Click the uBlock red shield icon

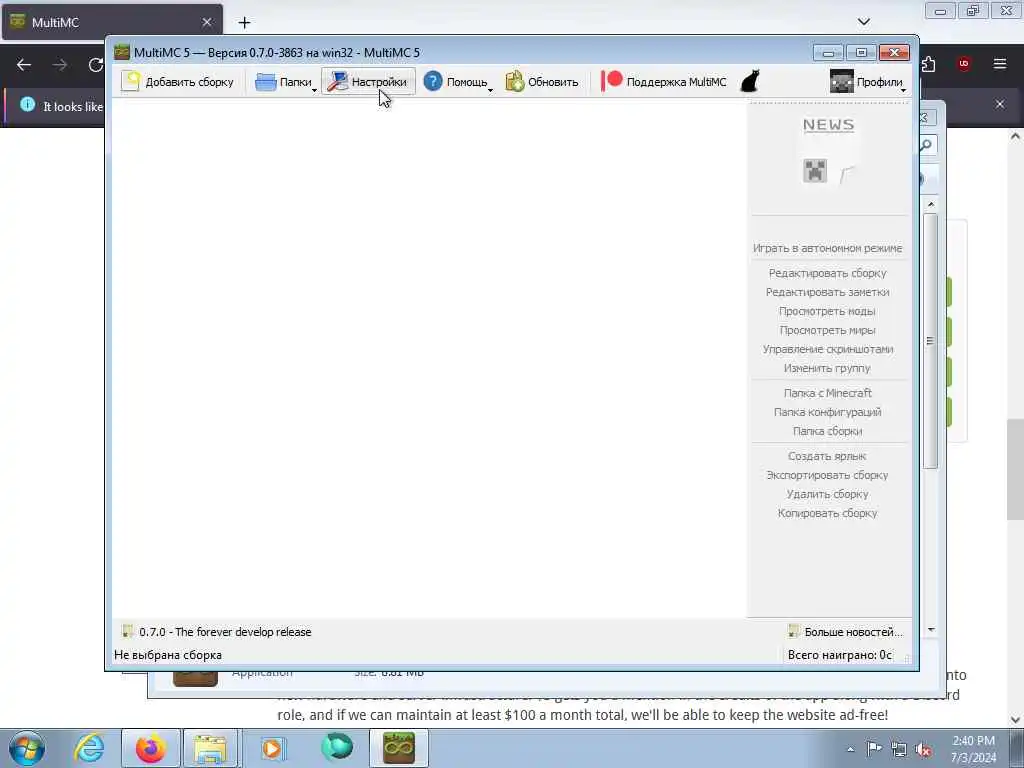coord(963,64)
